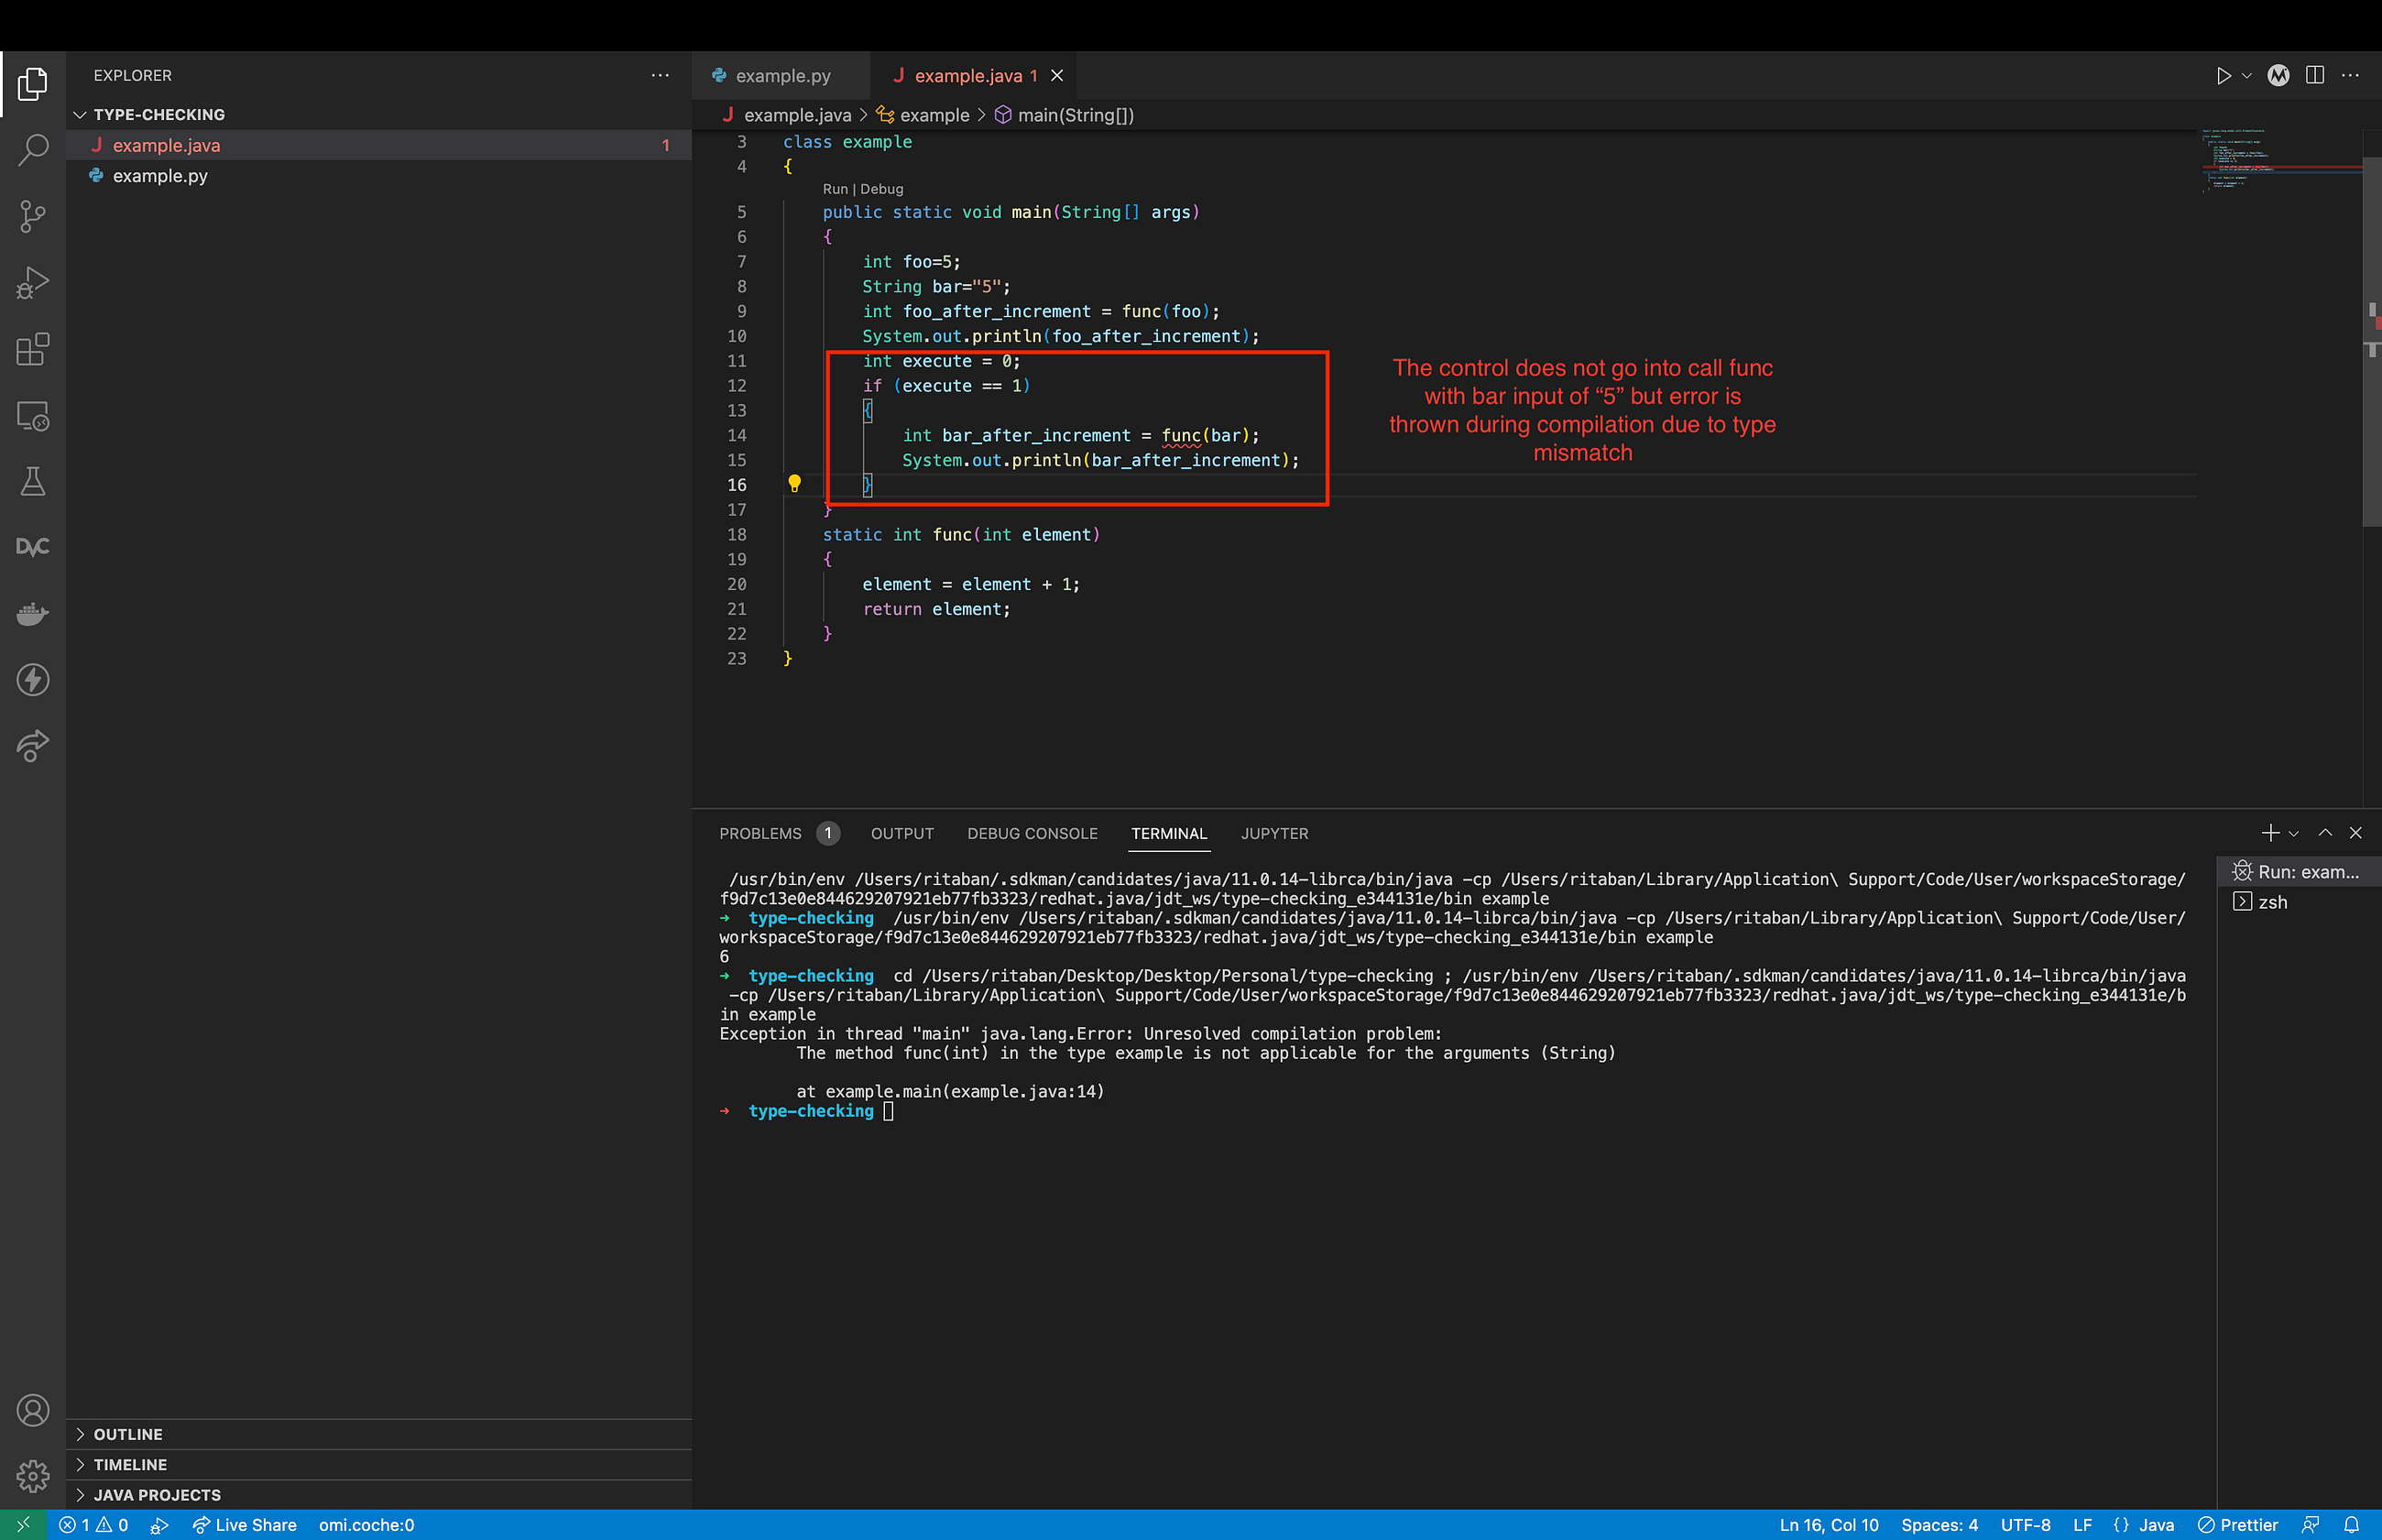Open notifications bell
Viewport: 2382px width, 1540px height.
(x=2351, y=1525)
